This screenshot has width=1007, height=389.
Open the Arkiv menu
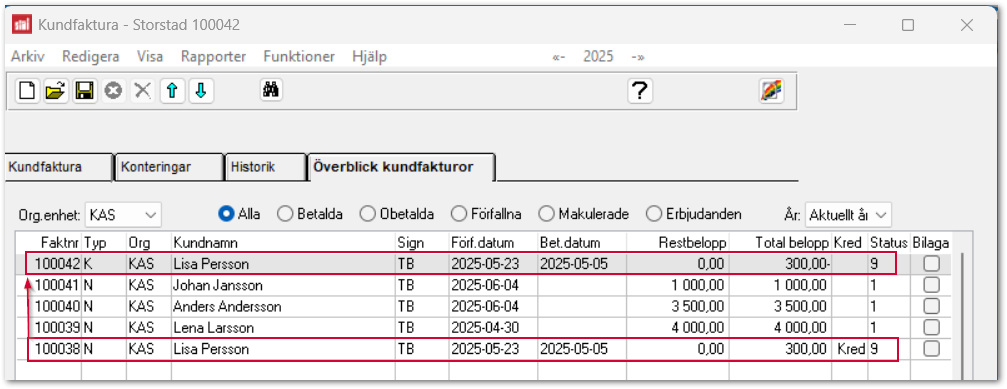pos(28,56)
